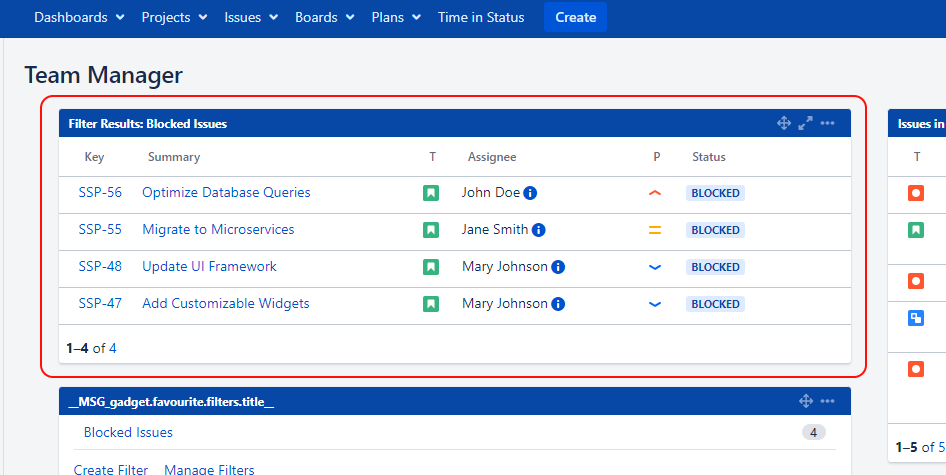Click info icon next to John Doe

click(x=530, y=193)
